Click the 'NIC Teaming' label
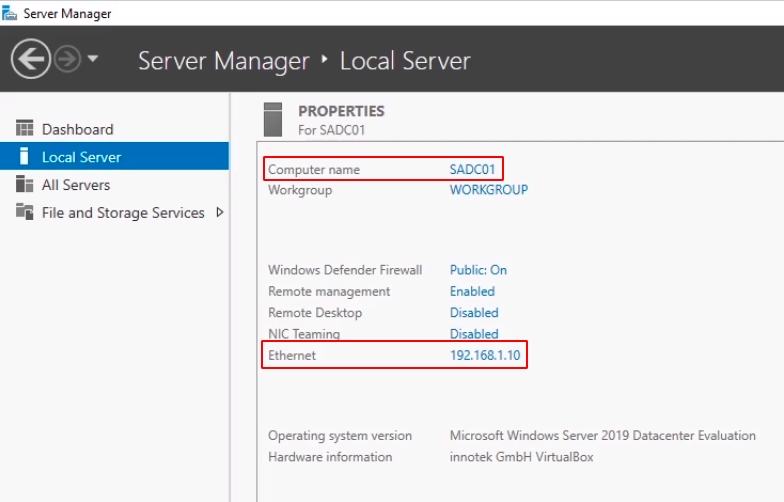The height and width of the screenshot is (502, 784). click(304, 334)
